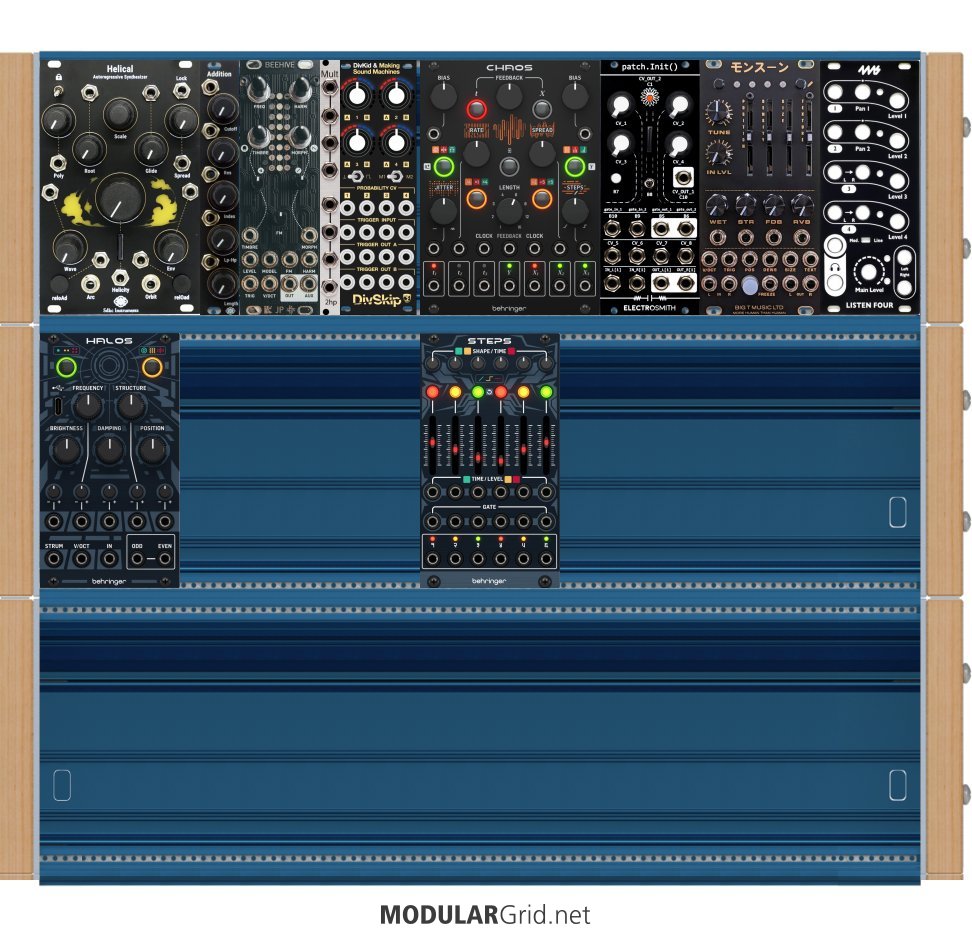The width and height of the screenshot is (972, 936).
Task: Flip the DivSkip L/FL toggle switch
Action: (356, 177)
